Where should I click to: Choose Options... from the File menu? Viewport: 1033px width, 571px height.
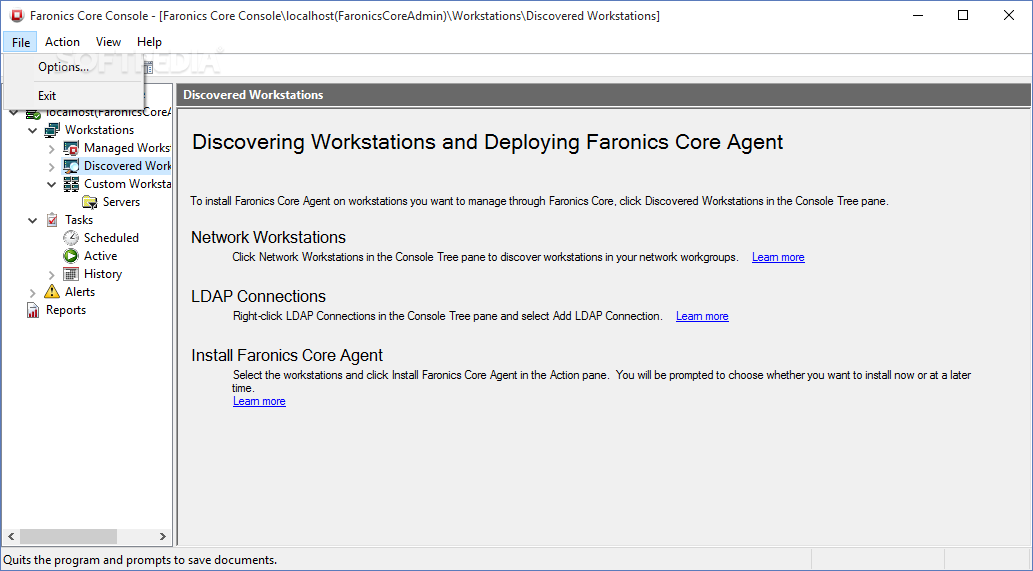click(73, 67)
